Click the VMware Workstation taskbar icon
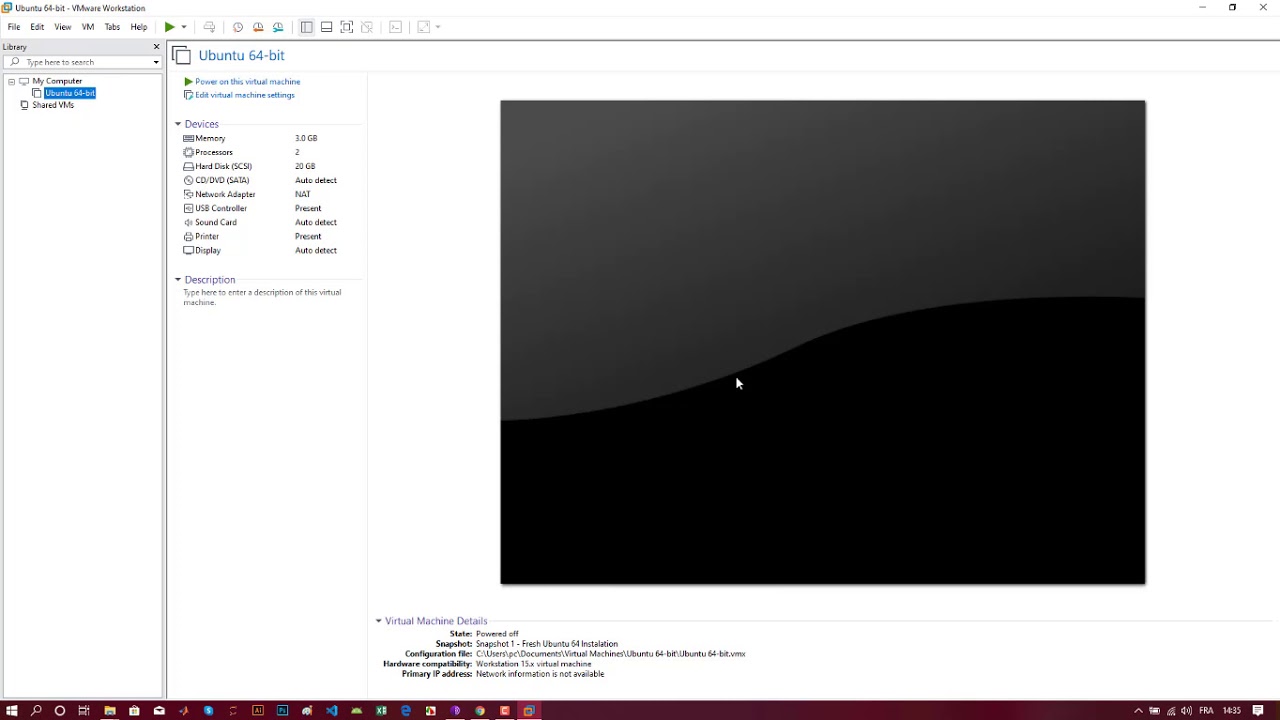The height and width of the screenshot is (720, 1280). pos(529,711)
